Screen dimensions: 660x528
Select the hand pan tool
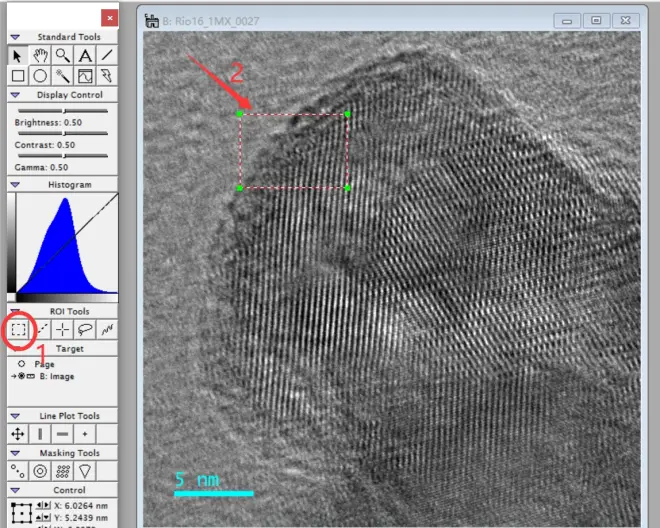40,56
